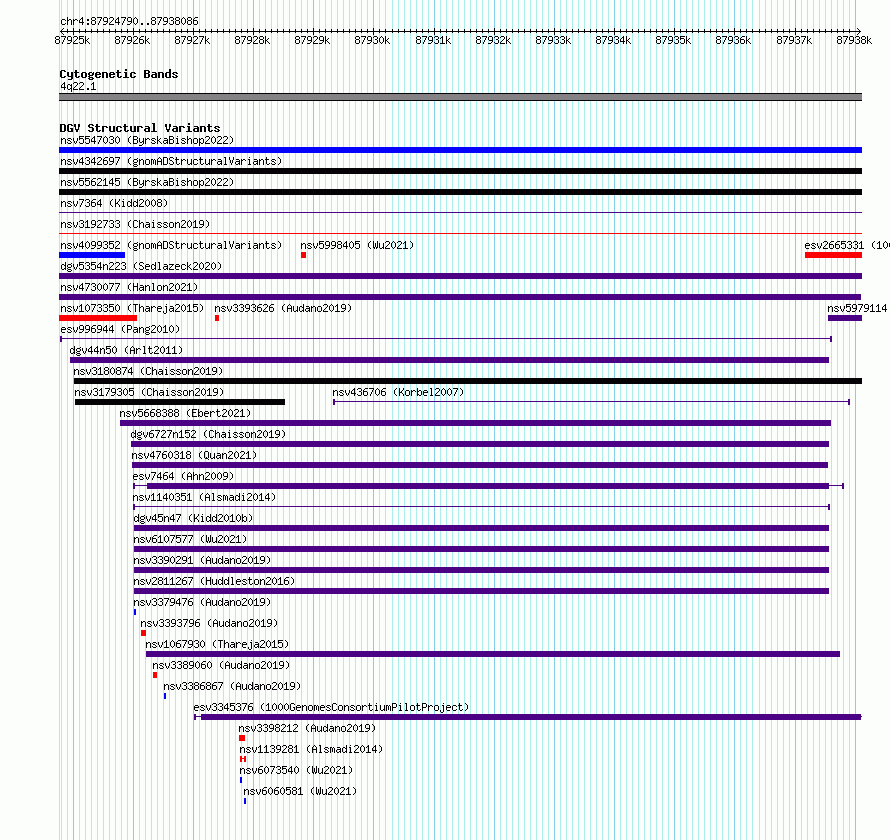
Task: Click dgv44n50 (Arlt2011) label
Action: 126,350
